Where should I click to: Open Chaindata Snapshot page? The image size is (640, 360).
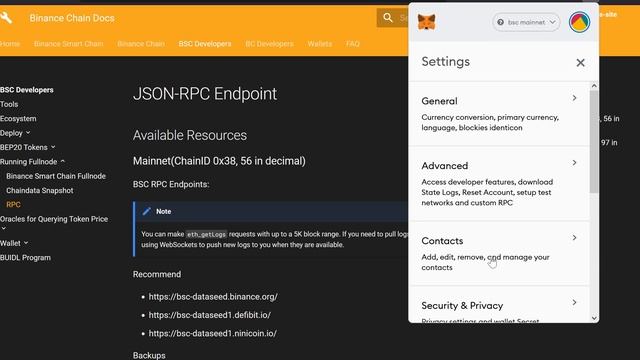pos(40,190)
